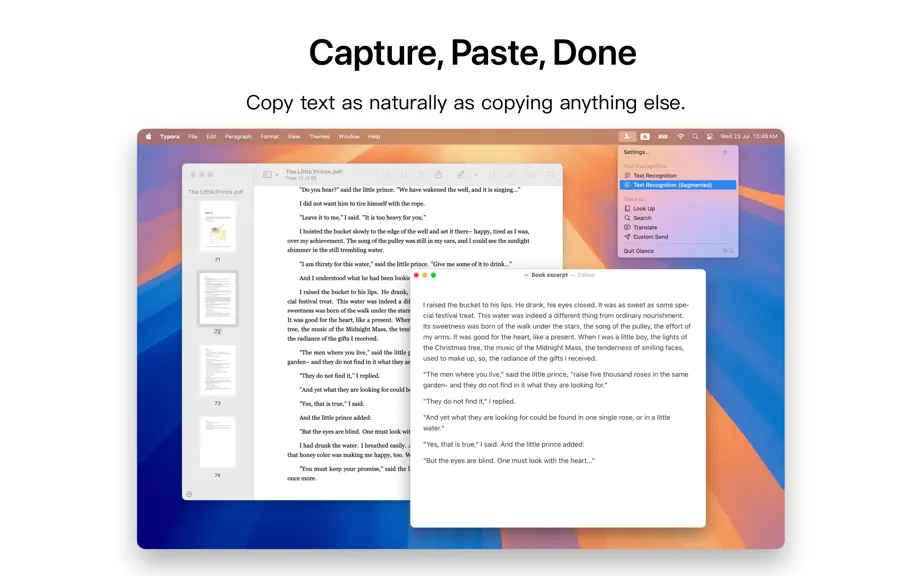Screen dimensions: 922x576
Task: Open the Apple menu
Action: click(x=149, y=136)
